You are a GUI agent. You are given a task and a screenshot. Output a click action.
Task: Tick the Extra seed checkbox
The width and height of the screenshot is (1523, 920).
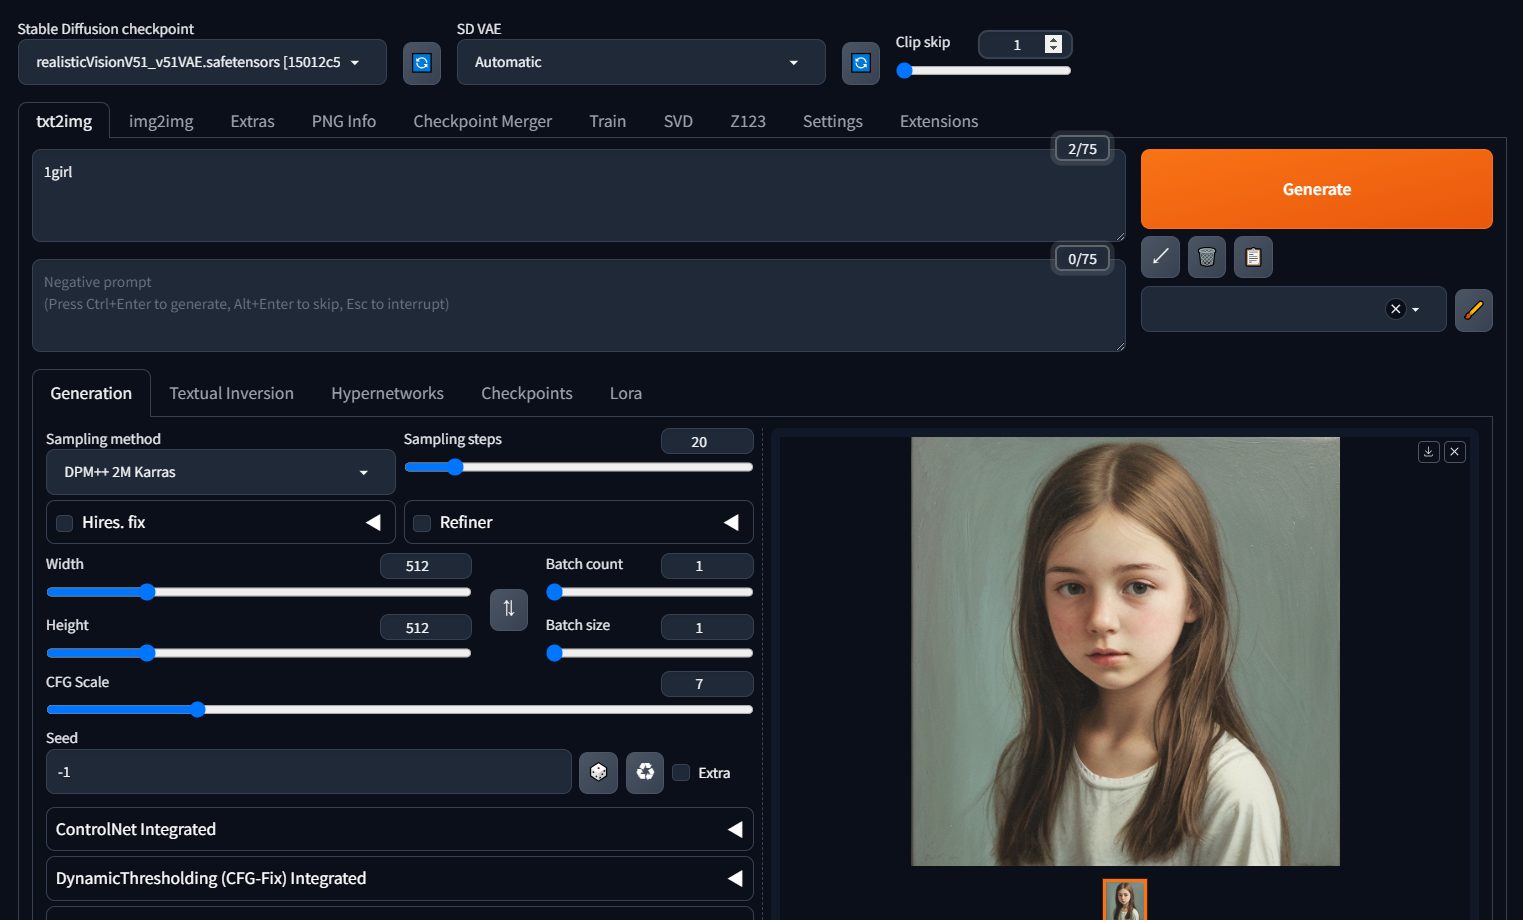(x=681, y=772)
